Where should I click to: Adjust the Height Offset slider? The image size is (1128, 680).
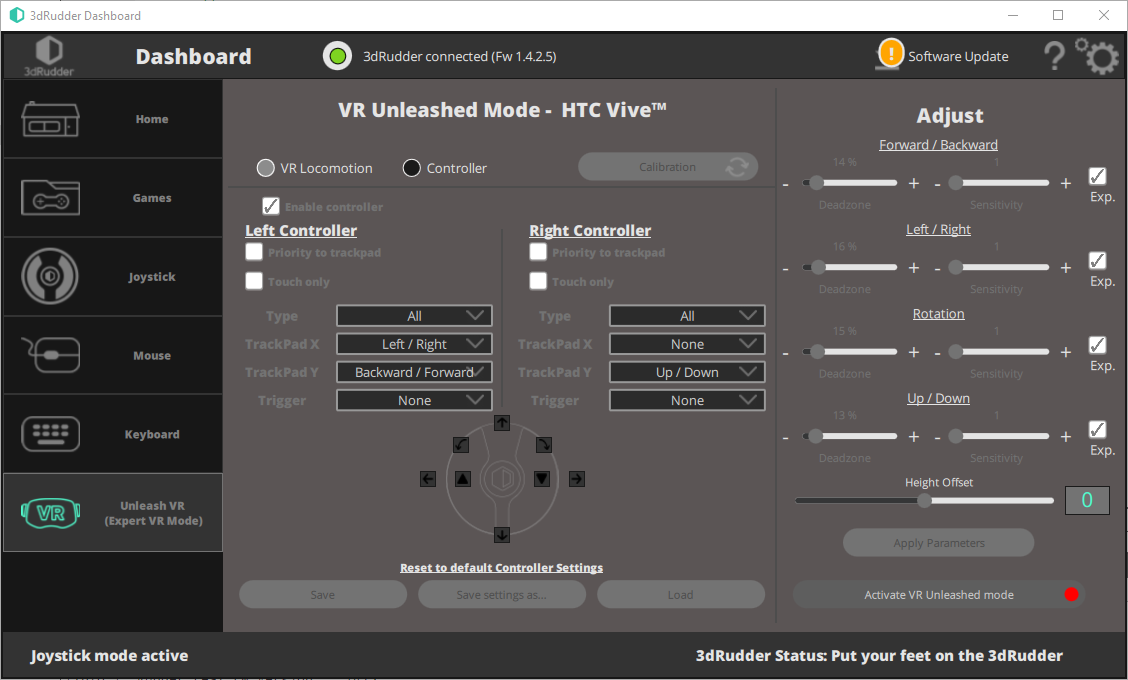(x=924, y=500)
